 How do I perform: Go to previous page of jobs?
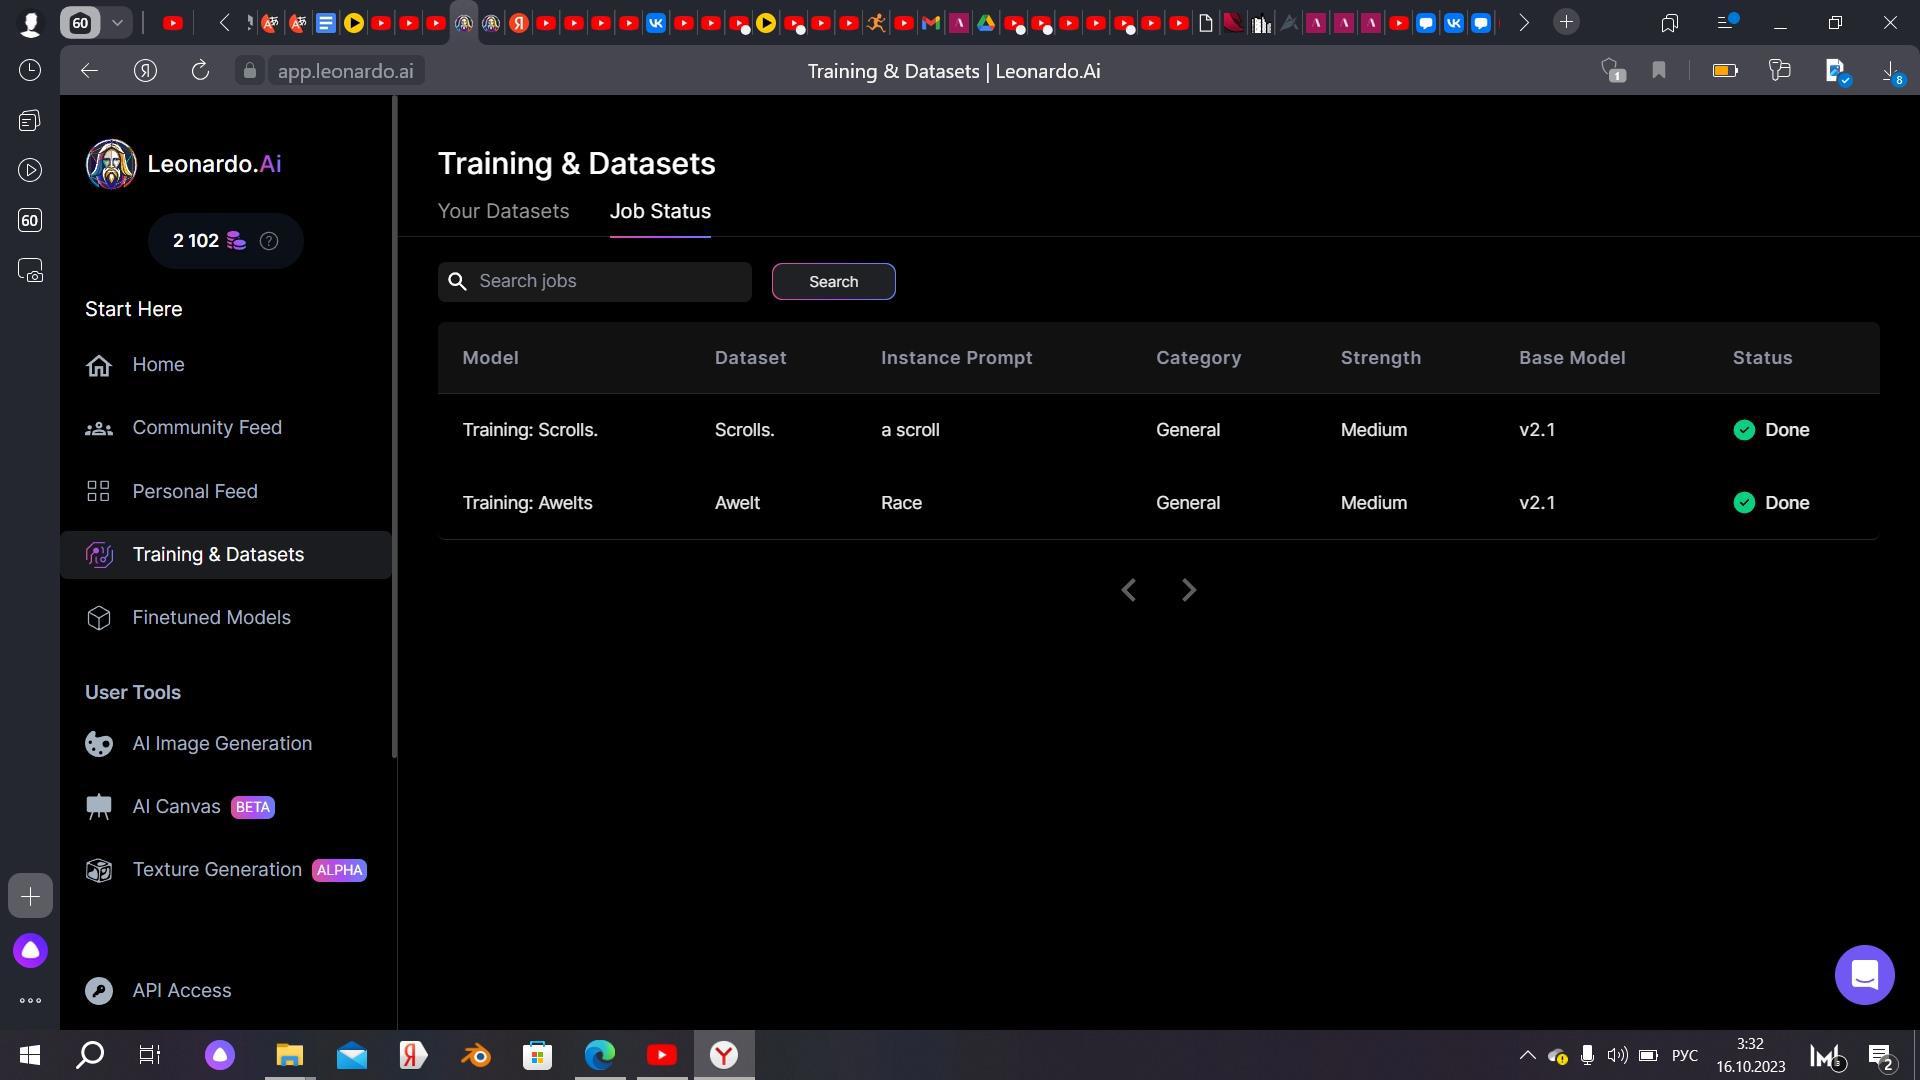tap(1129, 591)
